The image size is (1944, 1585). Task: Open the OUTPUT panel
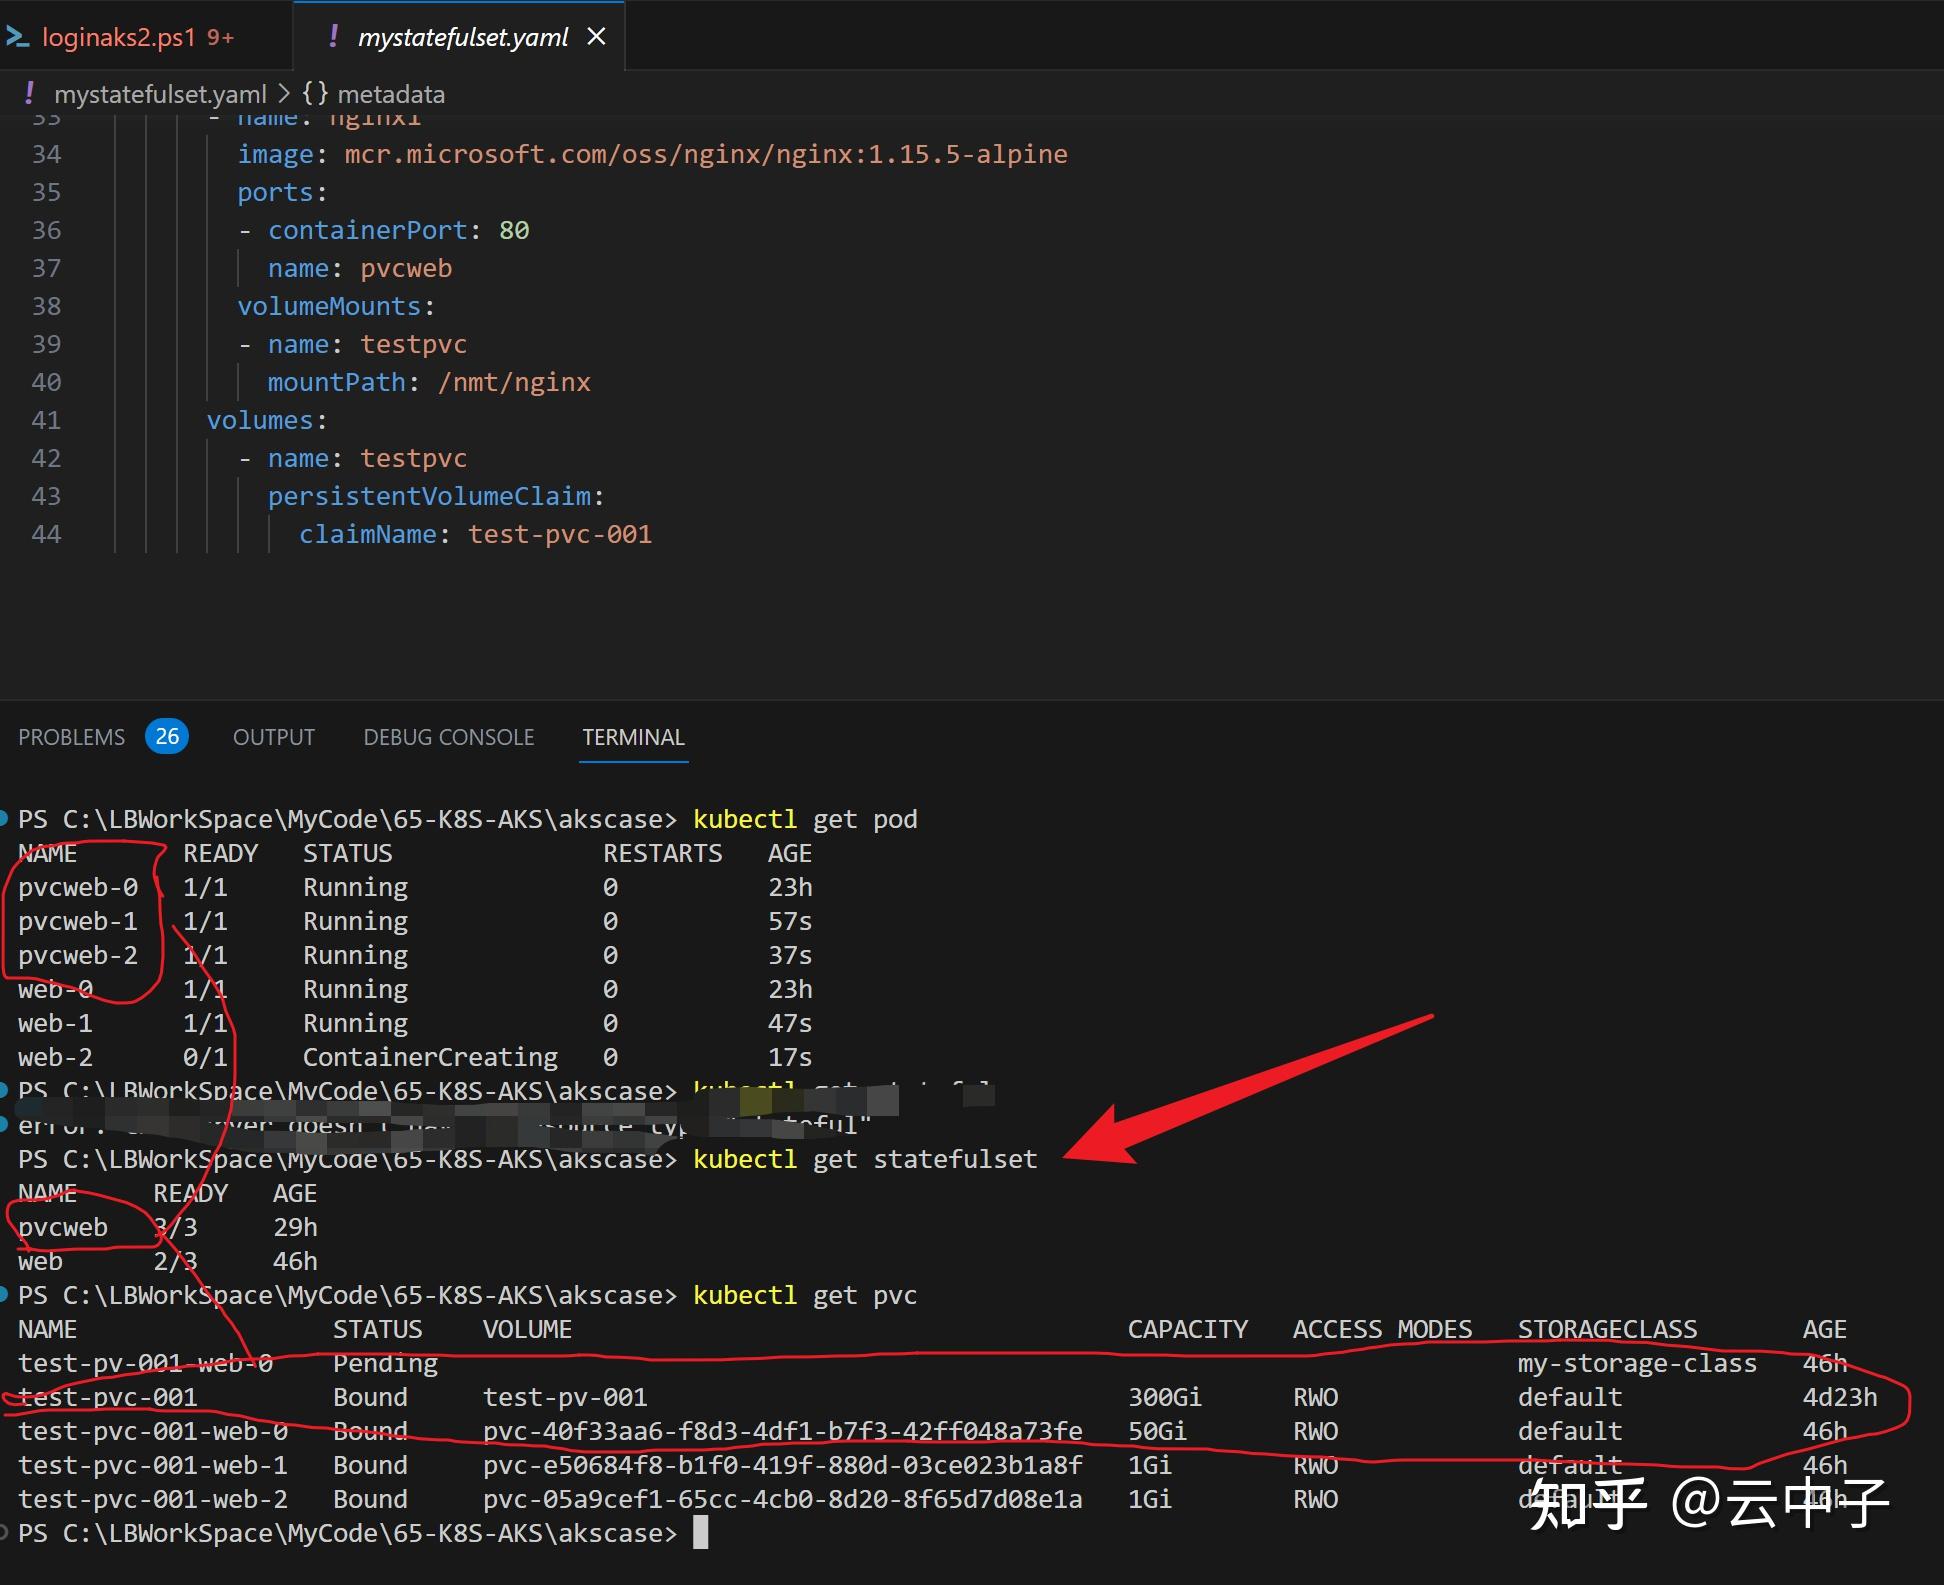(272, 736)
